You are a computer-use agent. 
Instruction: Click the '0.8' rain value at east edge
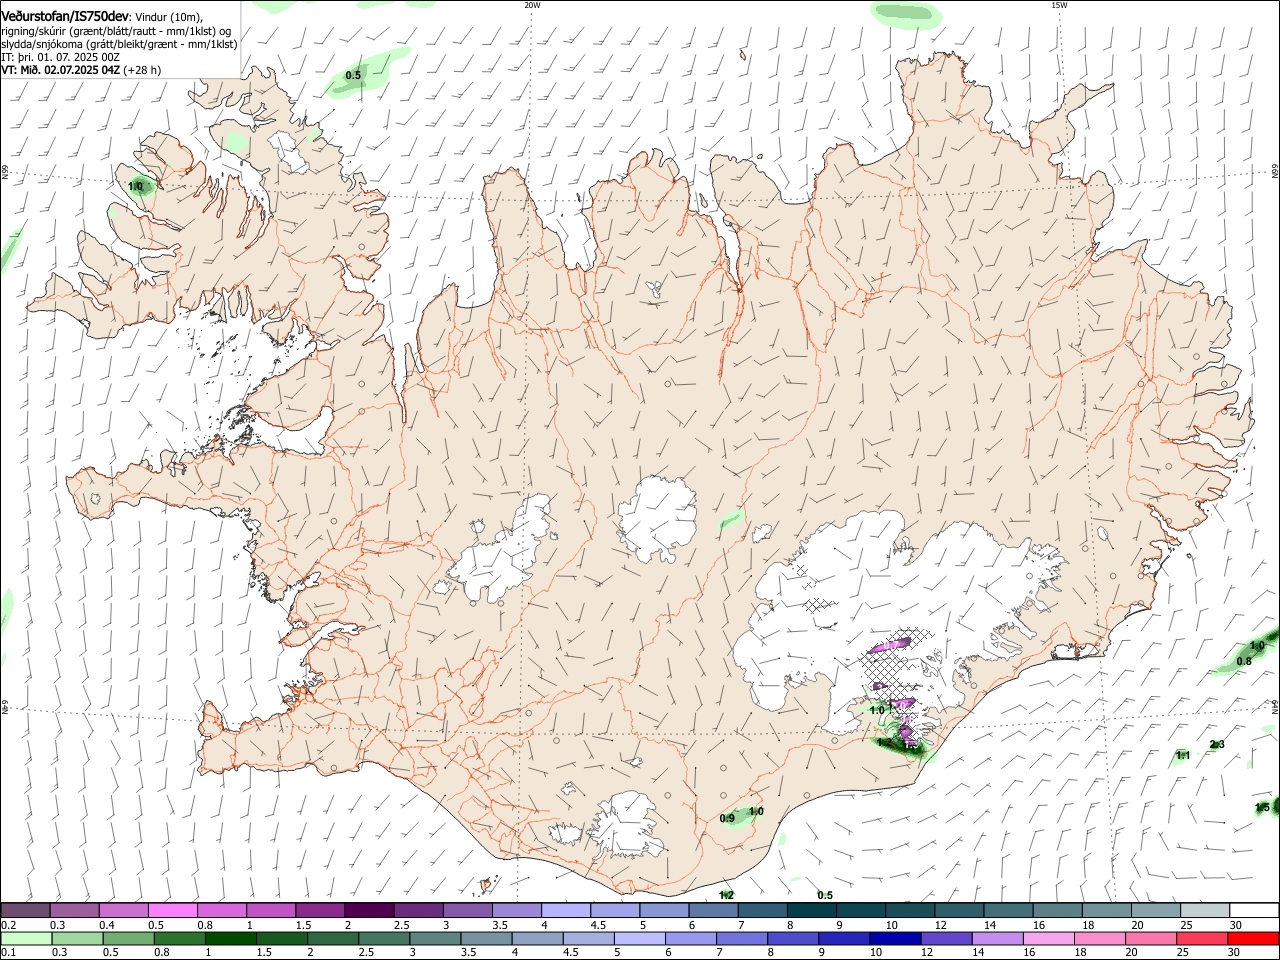coord(1244,661)
